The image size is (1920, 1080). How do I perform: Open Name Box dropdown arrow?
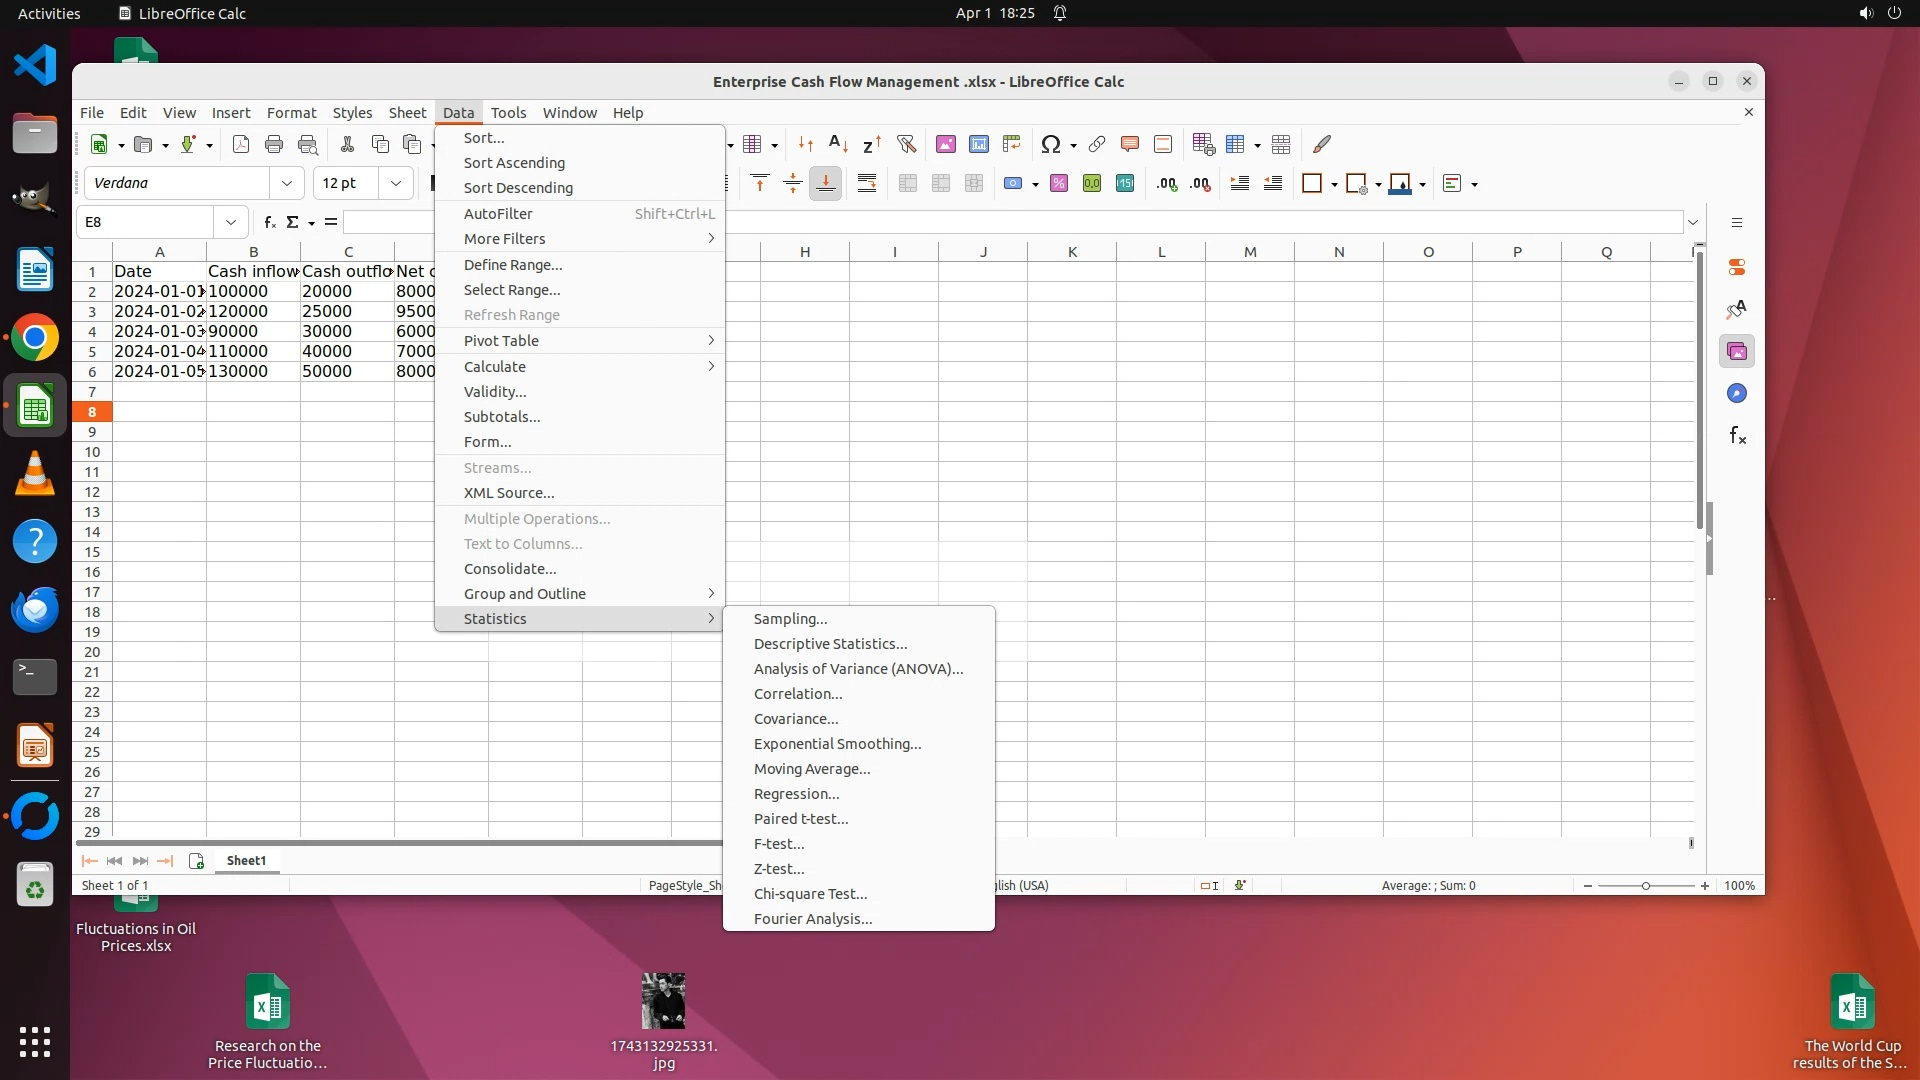[x=231, y=222]
